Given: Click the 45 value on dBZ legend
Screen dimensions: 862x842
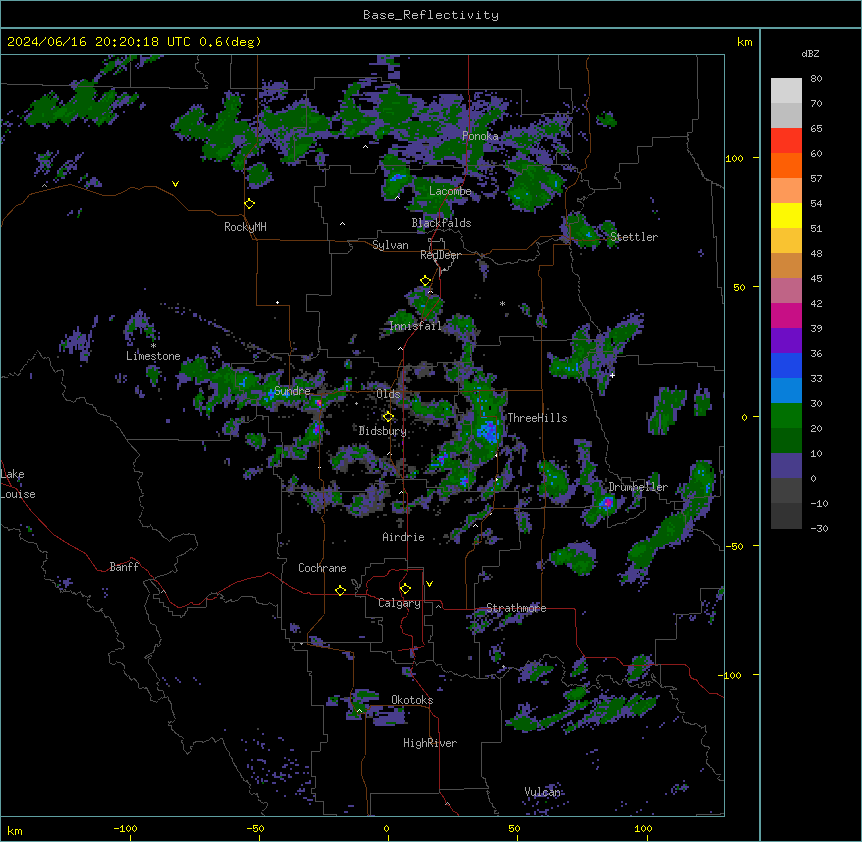Looking at the screenshot, I should [x=816, y=279].
